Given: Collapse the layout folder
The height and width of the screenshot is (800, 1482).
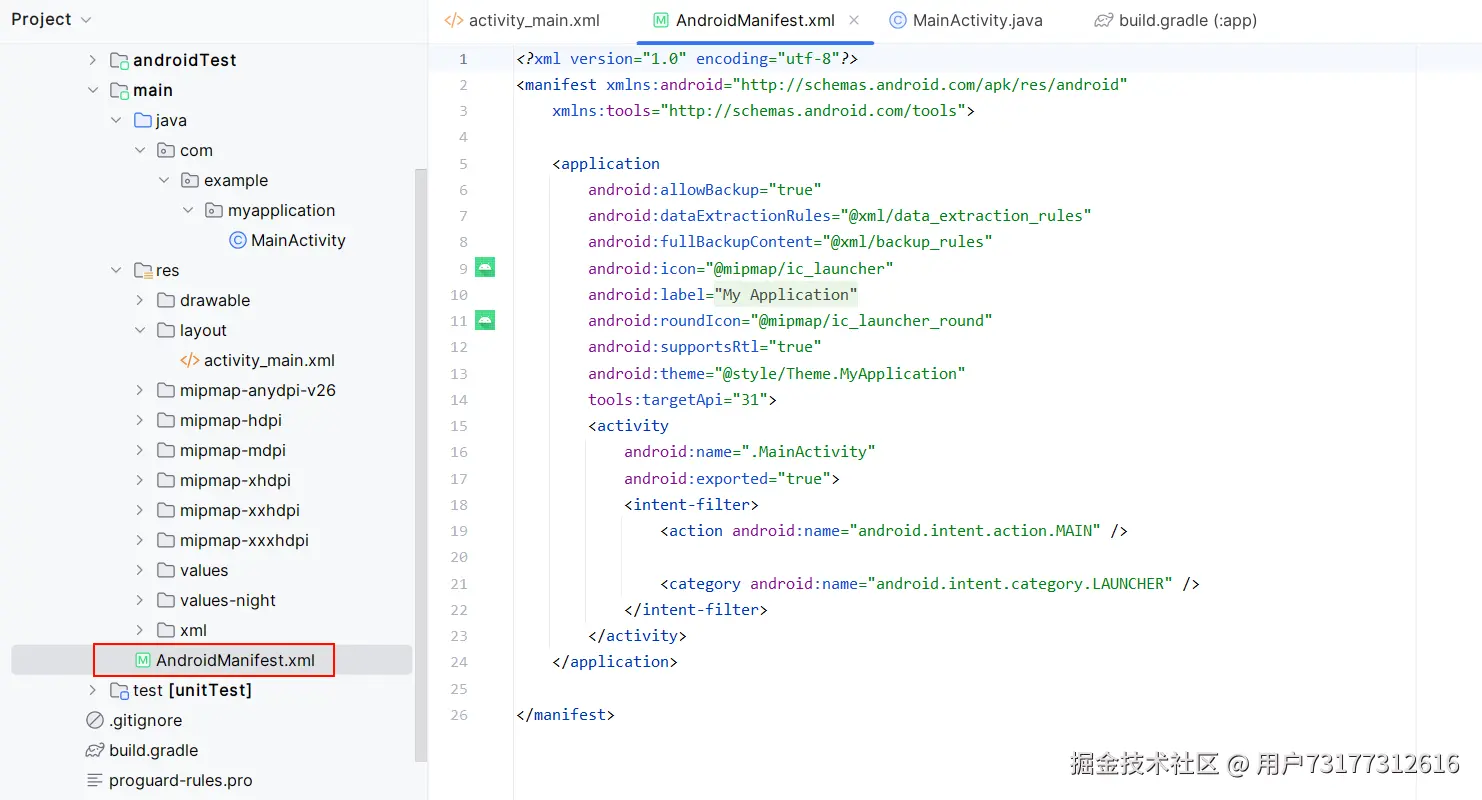Looking at the screenshot, I should click(140, 330).
